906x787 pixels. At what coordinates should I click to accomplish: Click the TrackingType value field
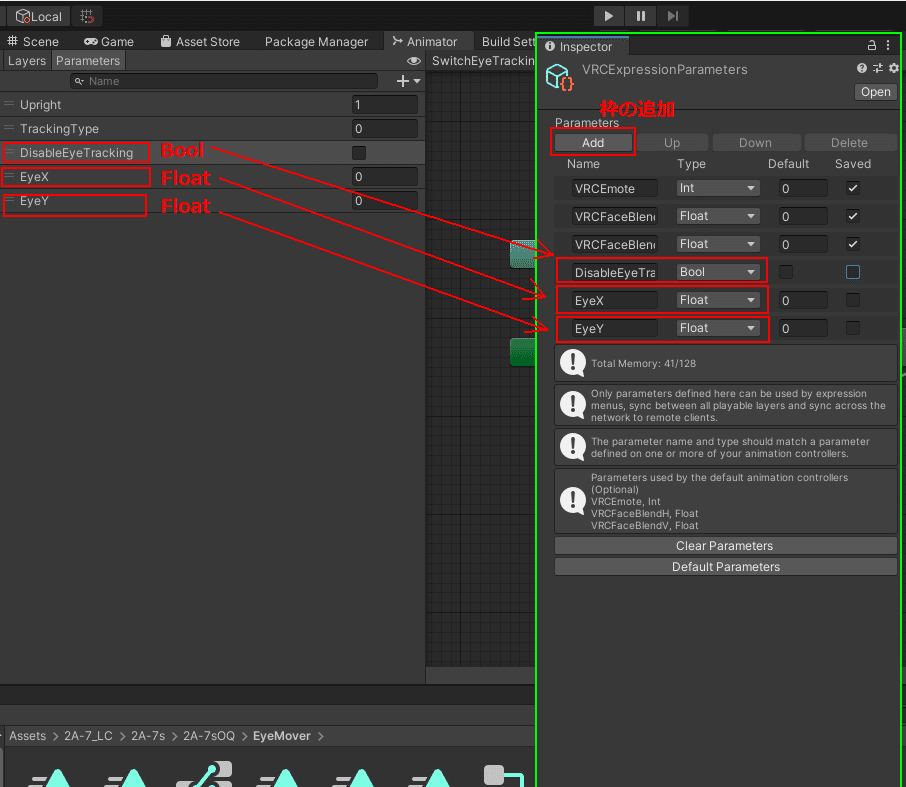tap(384, 128)
